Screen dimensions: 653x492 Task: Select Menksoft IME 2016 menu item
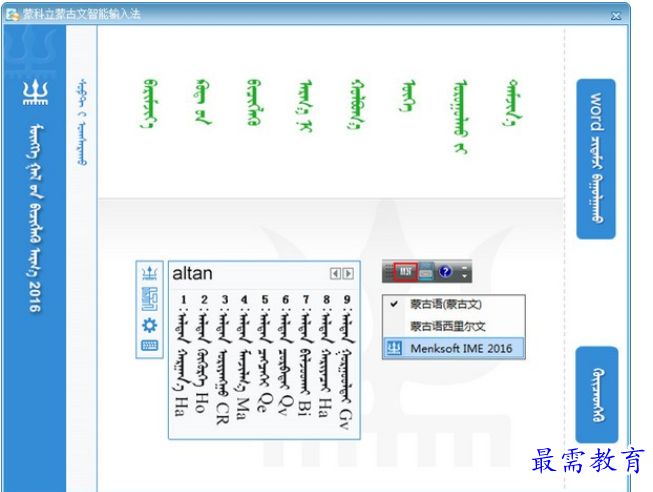pyautogui.click(x=454, y=348)
